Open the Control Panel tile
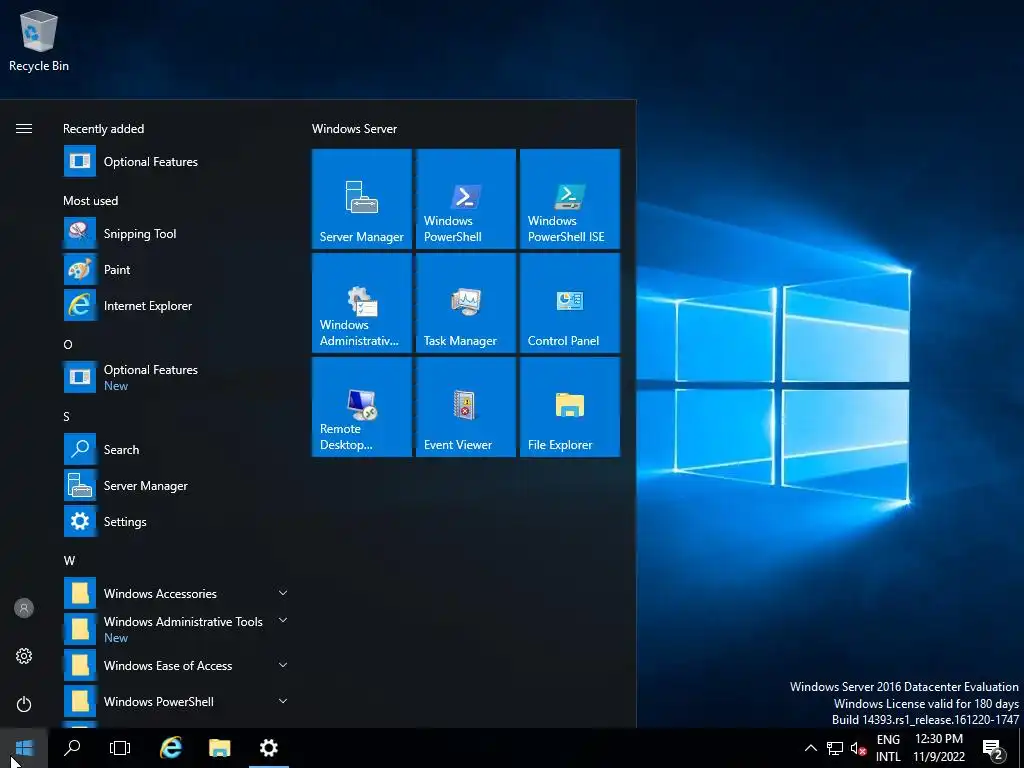The width and height of the screenshot is (1024, 768). click(569, 302)
